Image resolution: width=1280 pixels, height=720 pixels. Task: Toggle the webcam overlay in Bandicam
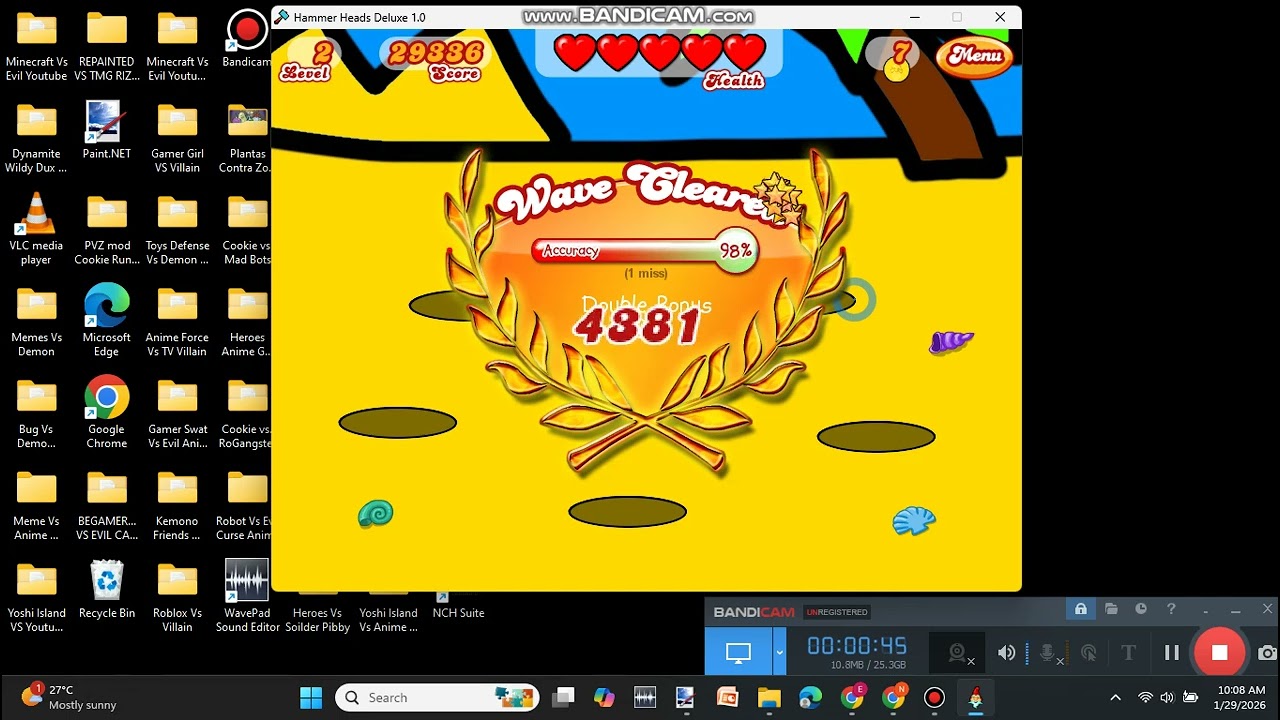pyautogui.click(x=959, y=653)
